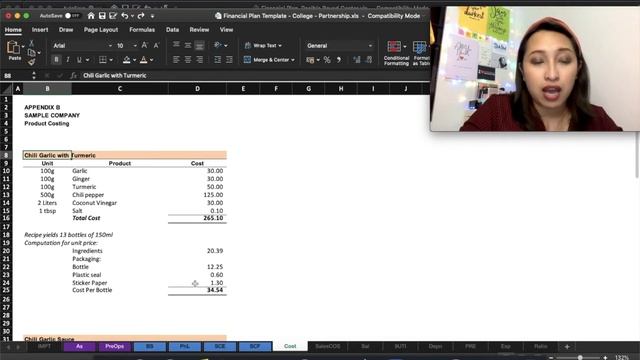Click the Cut scissors icon
Image resolution: width=640 pixels, height=360 pixels.
[x=31, y=43]
